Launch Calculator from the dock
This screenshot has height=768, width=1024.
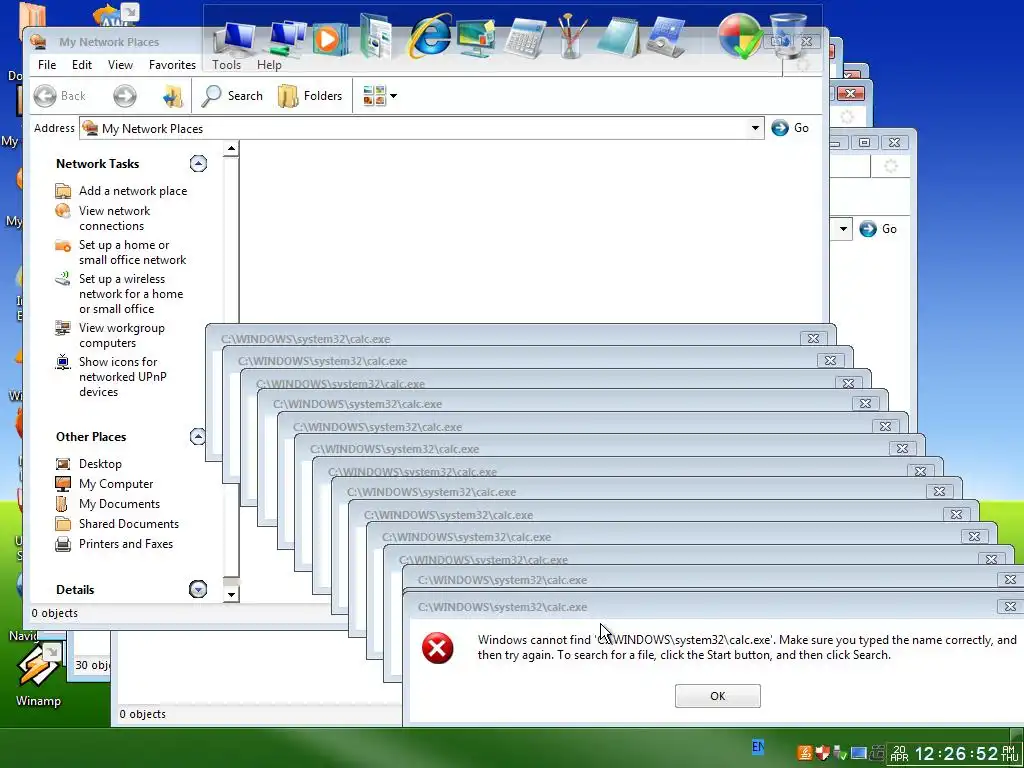pos(525,39)
